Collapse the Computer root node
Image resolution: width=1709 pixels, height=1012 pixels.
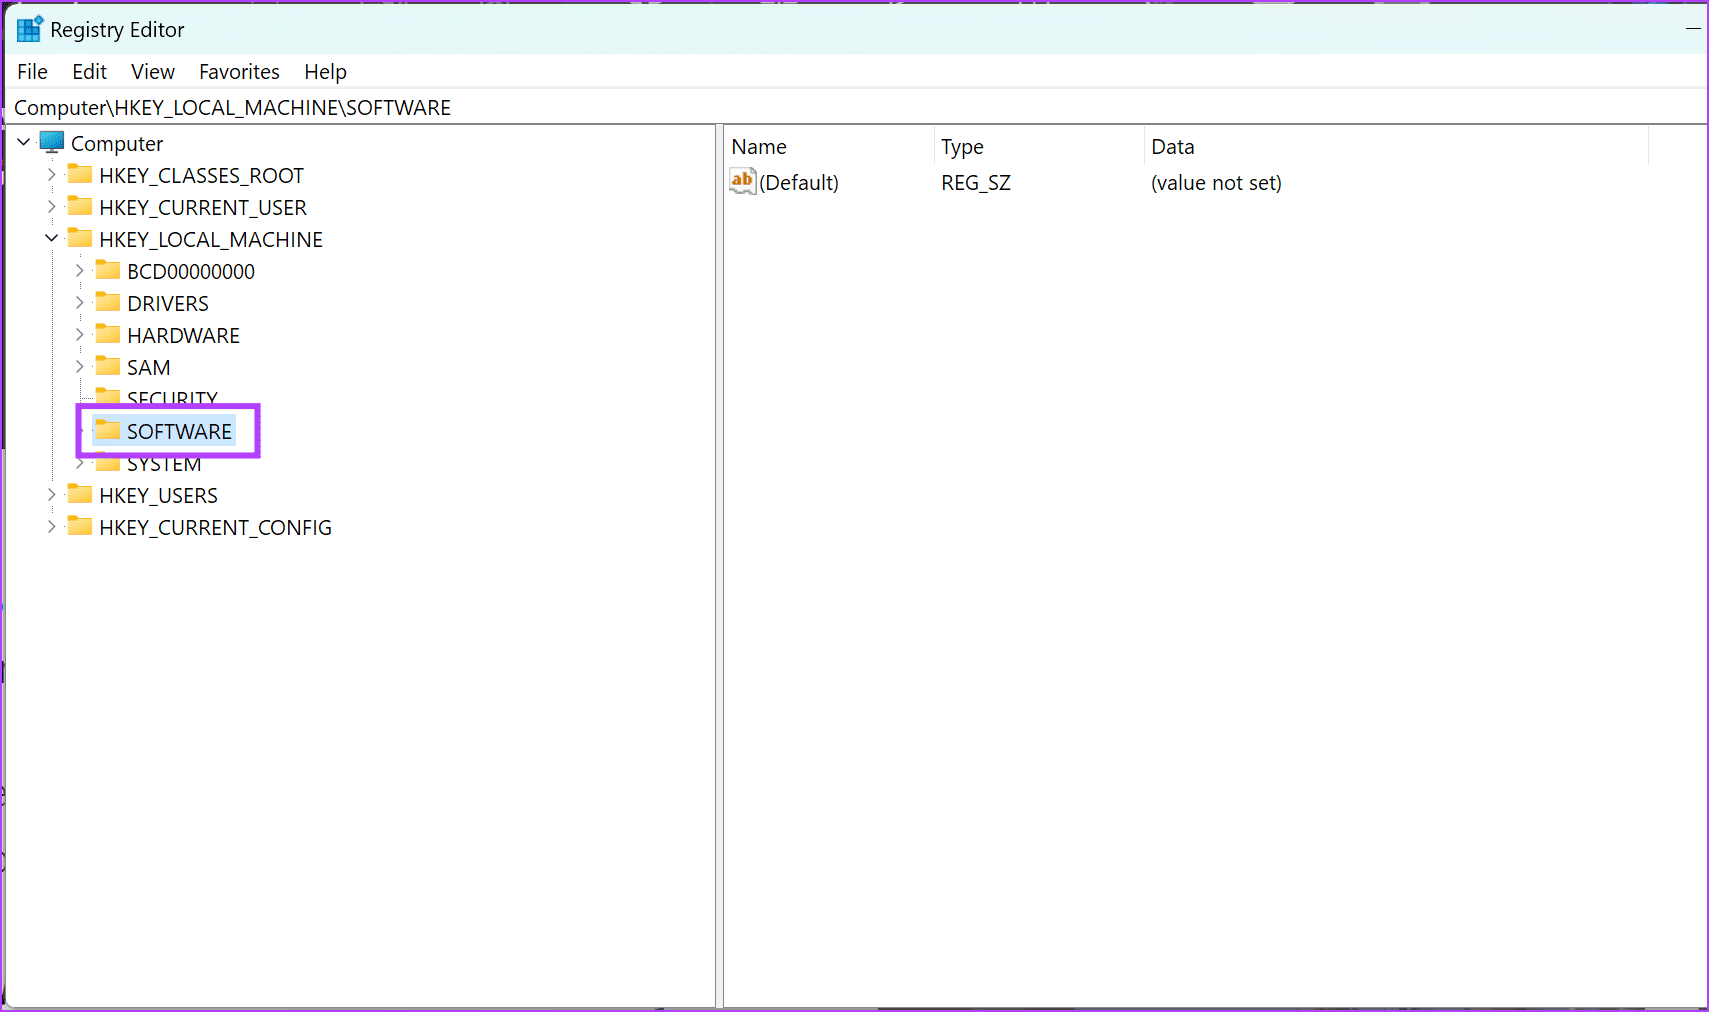click(24, 143)
